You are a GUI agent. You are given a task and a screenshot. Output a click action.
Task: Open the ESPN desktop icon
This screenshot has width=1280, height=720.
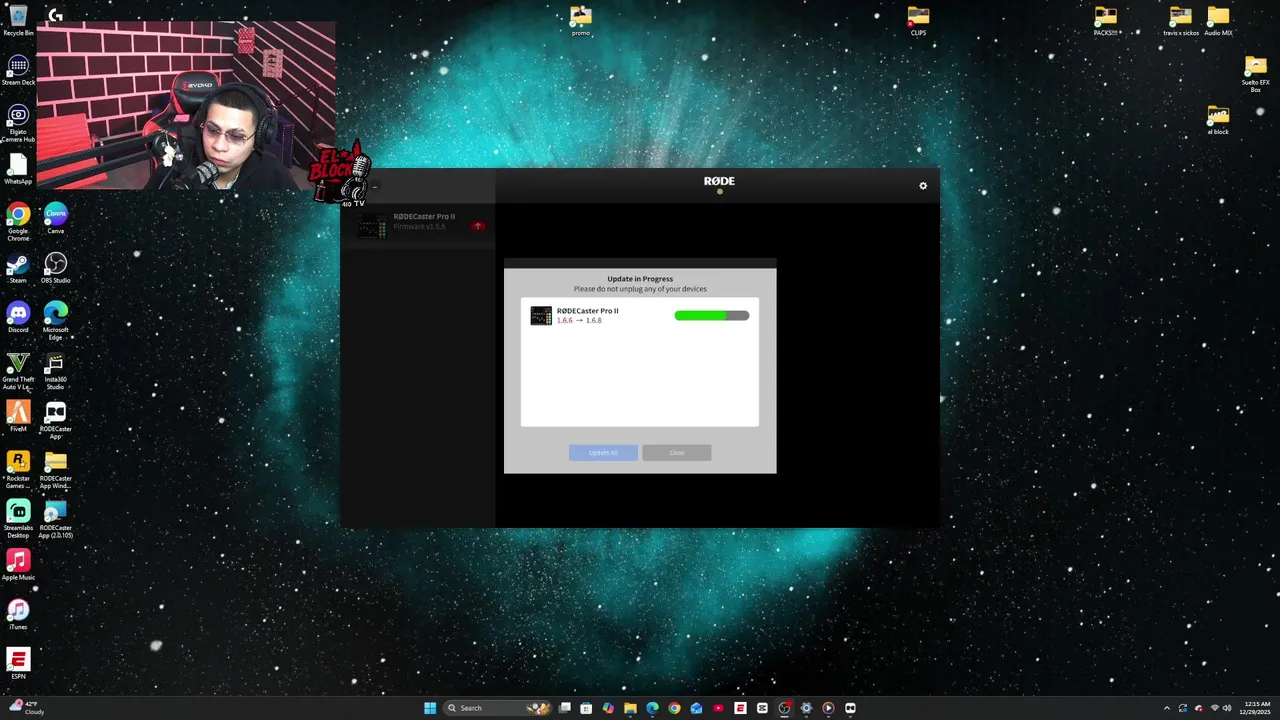[x=18, y=664]
